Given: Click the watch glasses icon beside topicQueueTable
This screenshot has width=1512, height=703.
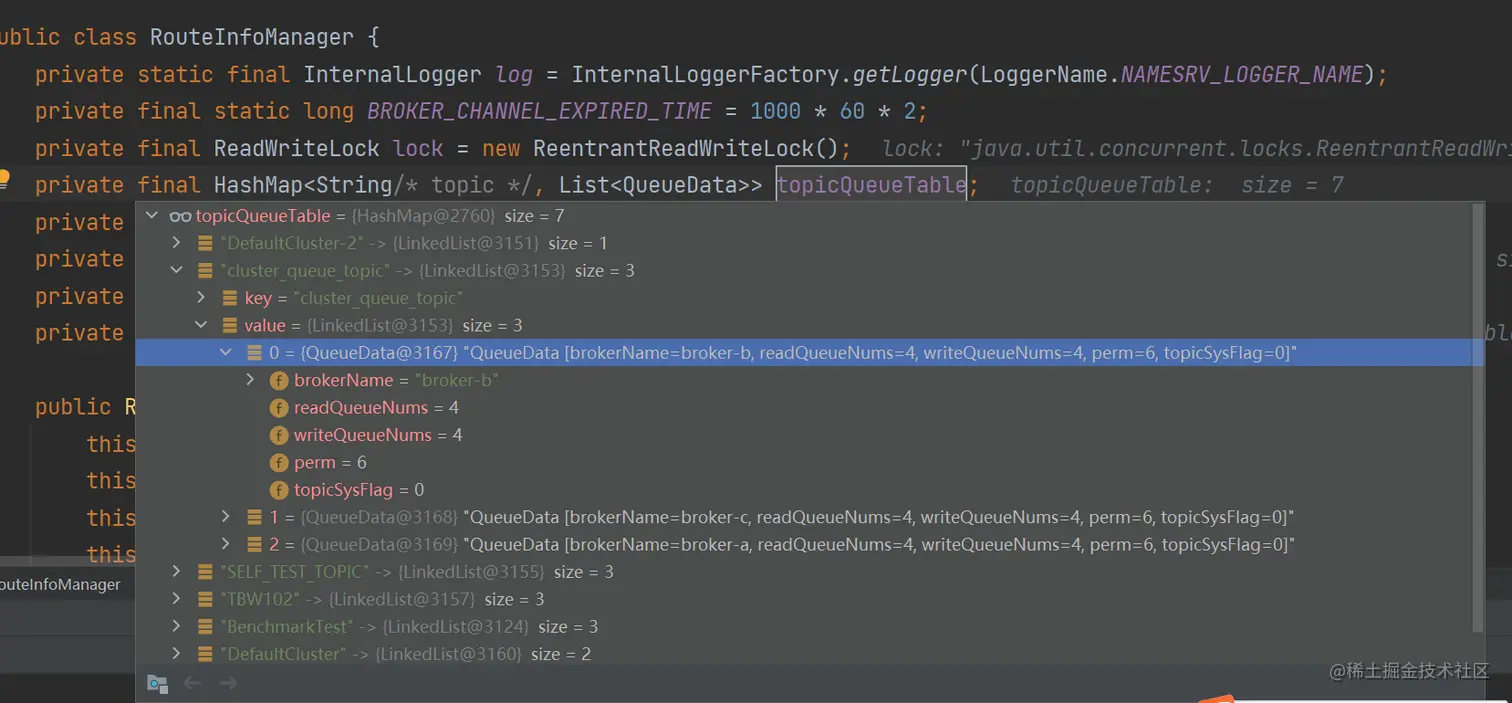Looking at the screenshot, I should click(x=180, y=216).
